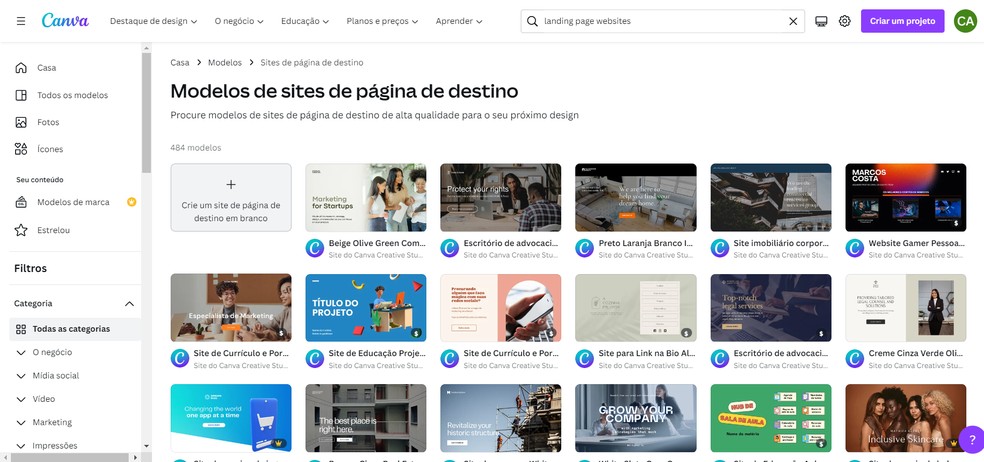Open Modelos de marca in sidebar

pyautogui.click(x=73, y=202)
